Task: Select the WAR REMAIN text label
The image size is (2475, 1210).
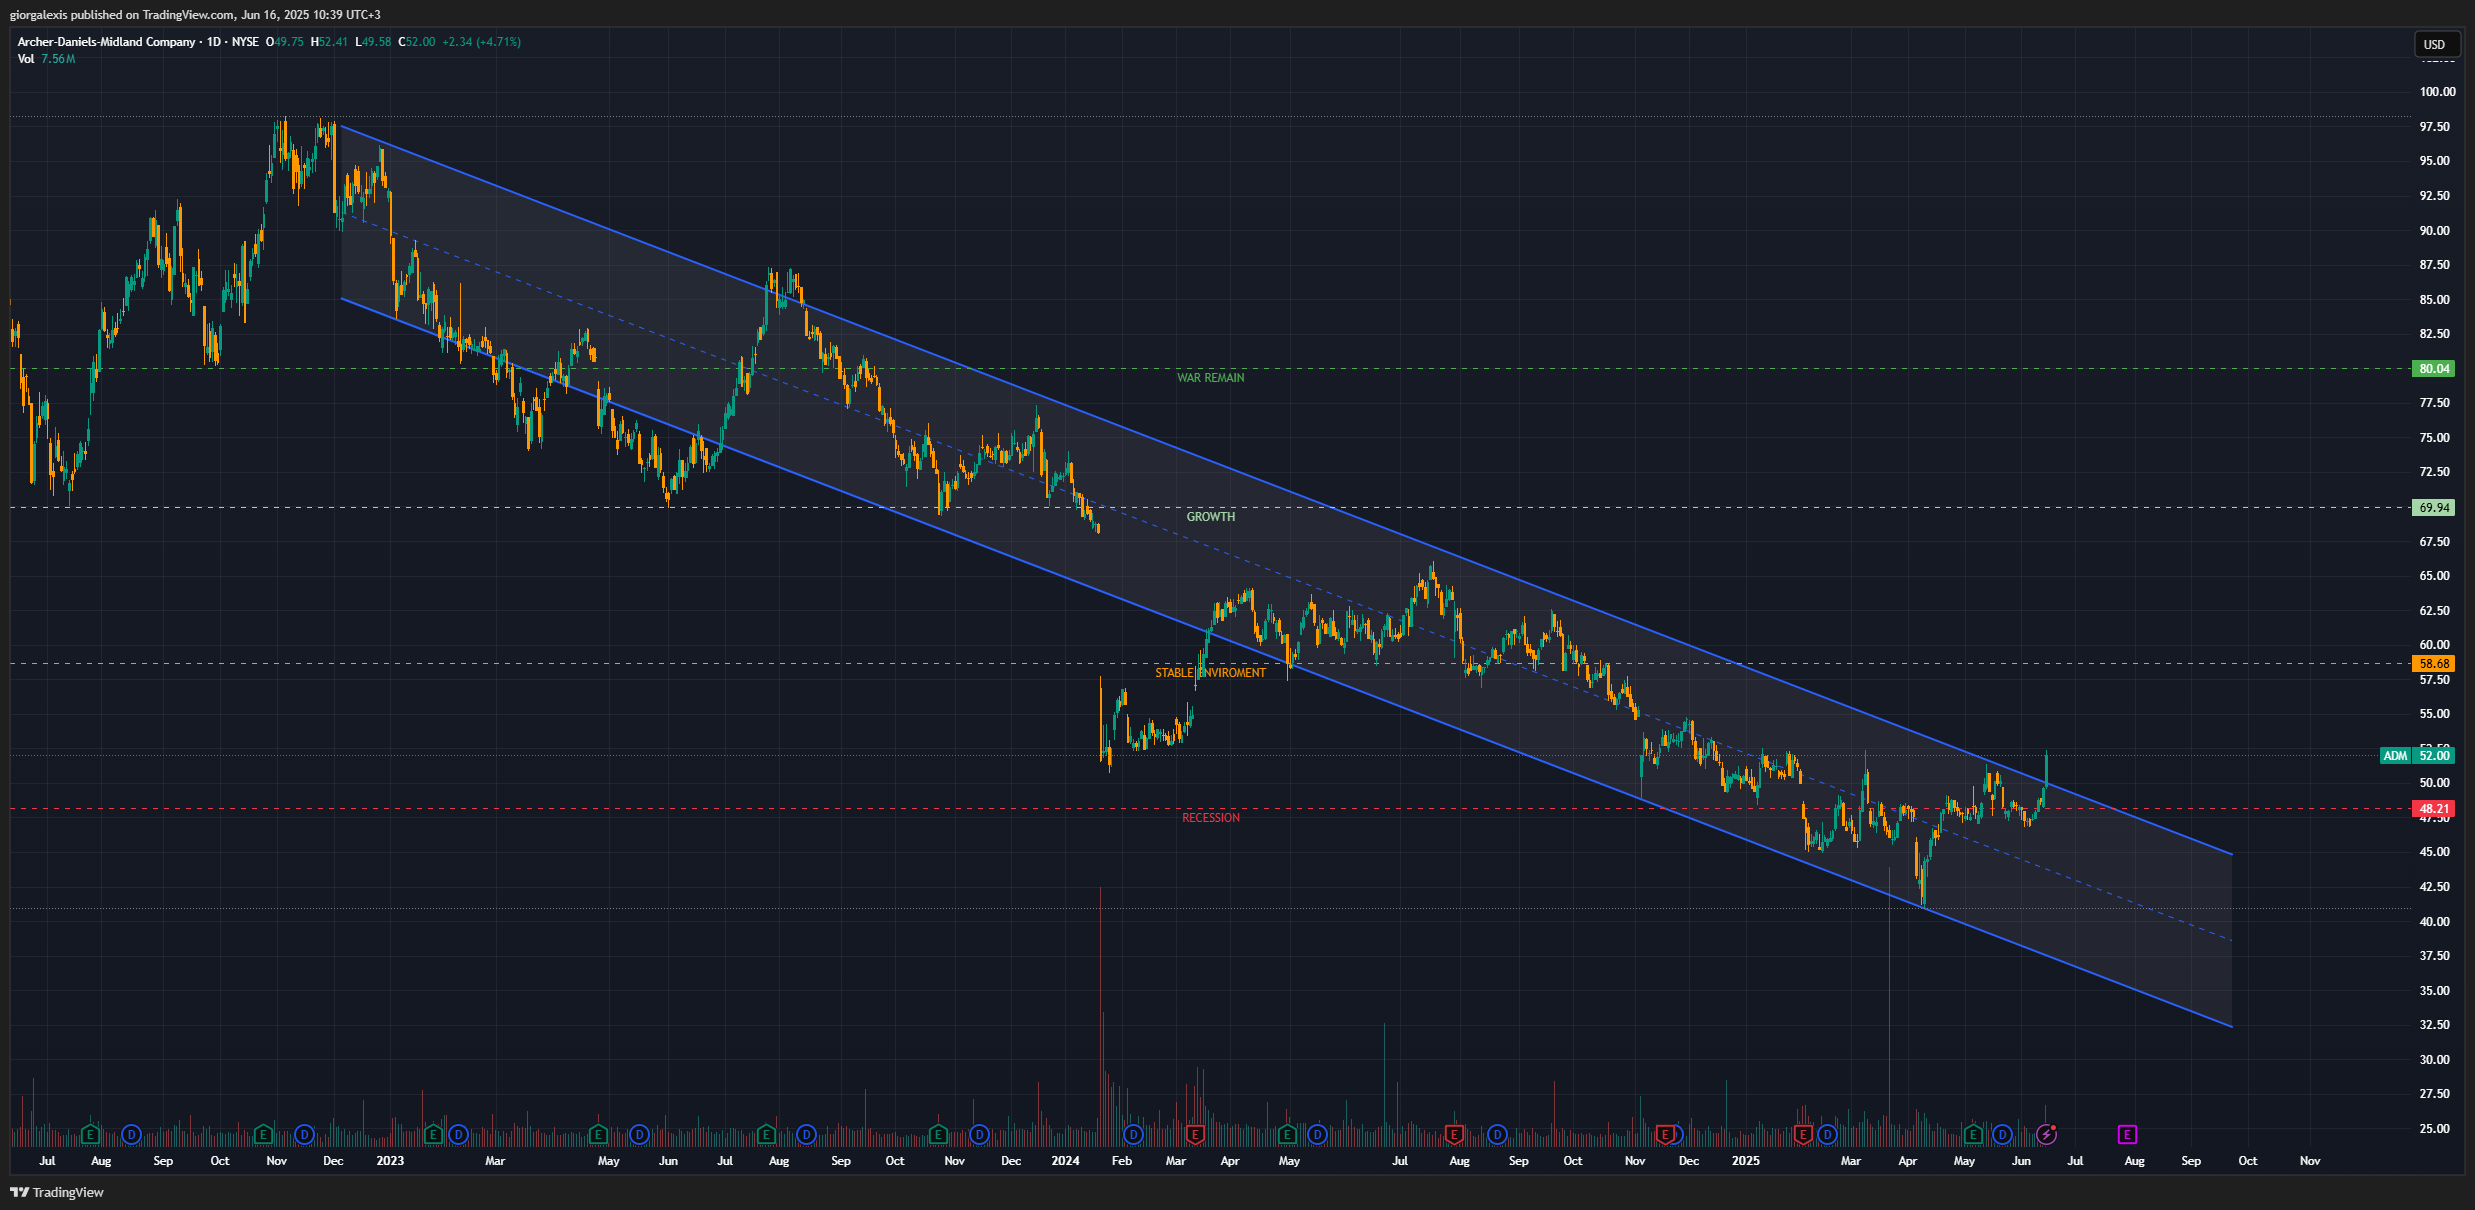Action: 1210,378
